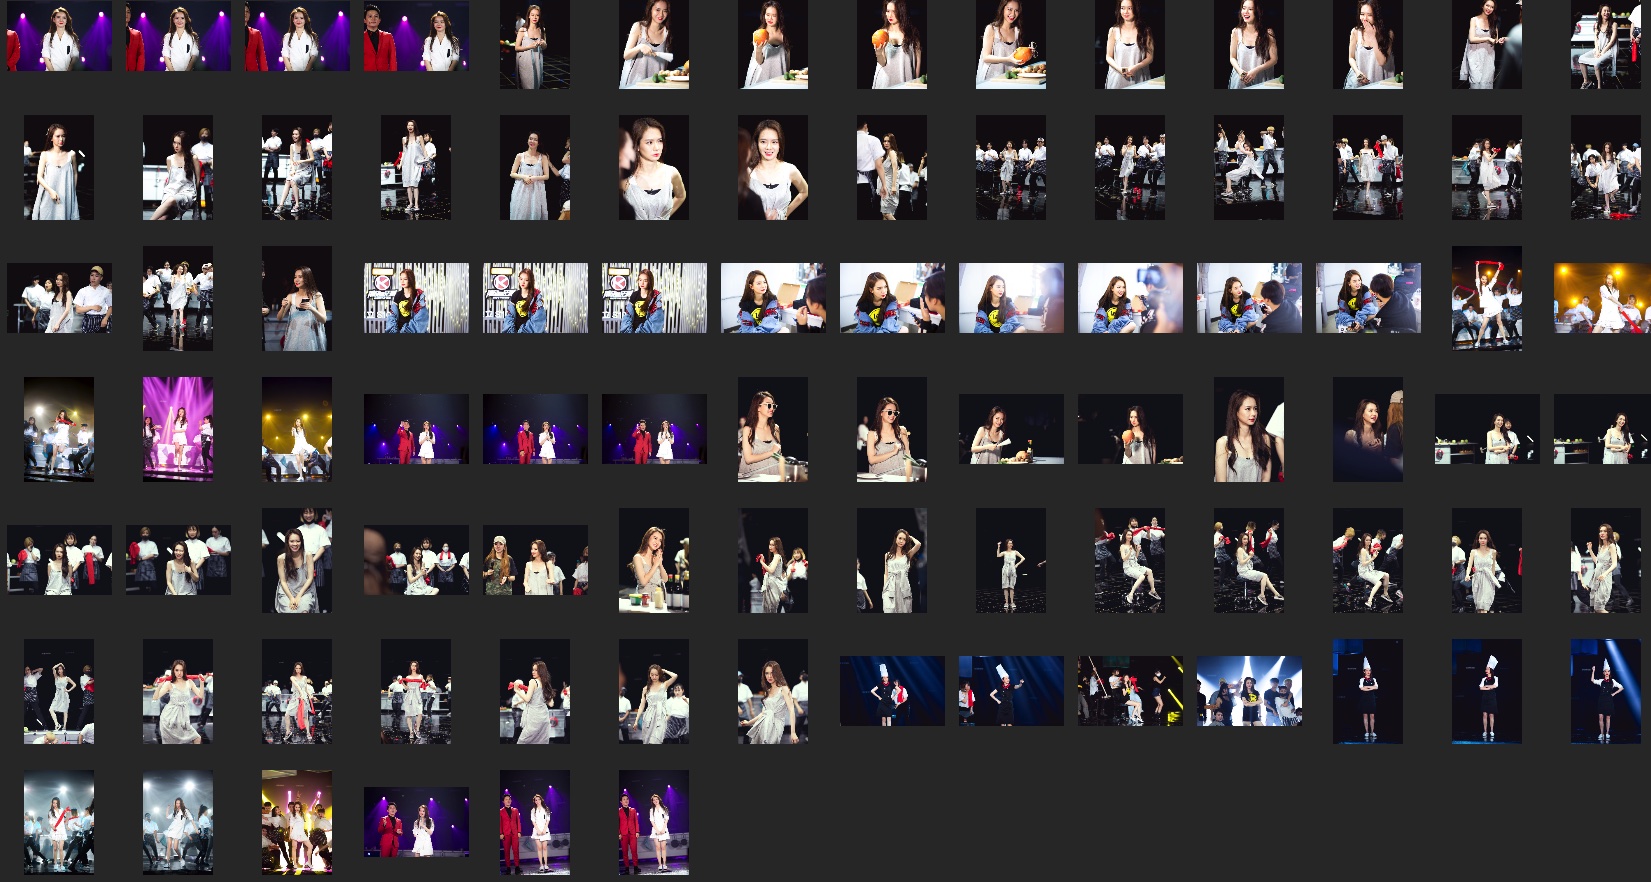The width and height of the screenshot is (1651, 882).
Task: Open photo of woman beside person in camouflage
Action: point(535,560)
